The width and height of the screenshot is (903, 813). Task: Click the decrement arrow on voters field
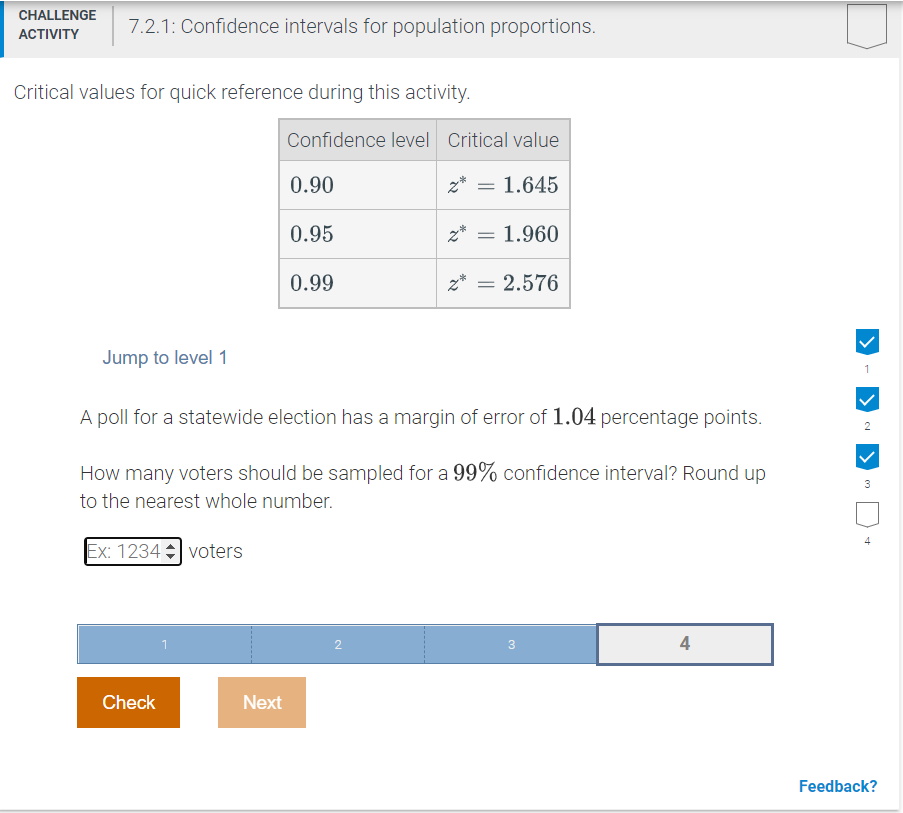pyautogui.click(x=170, y=555)
